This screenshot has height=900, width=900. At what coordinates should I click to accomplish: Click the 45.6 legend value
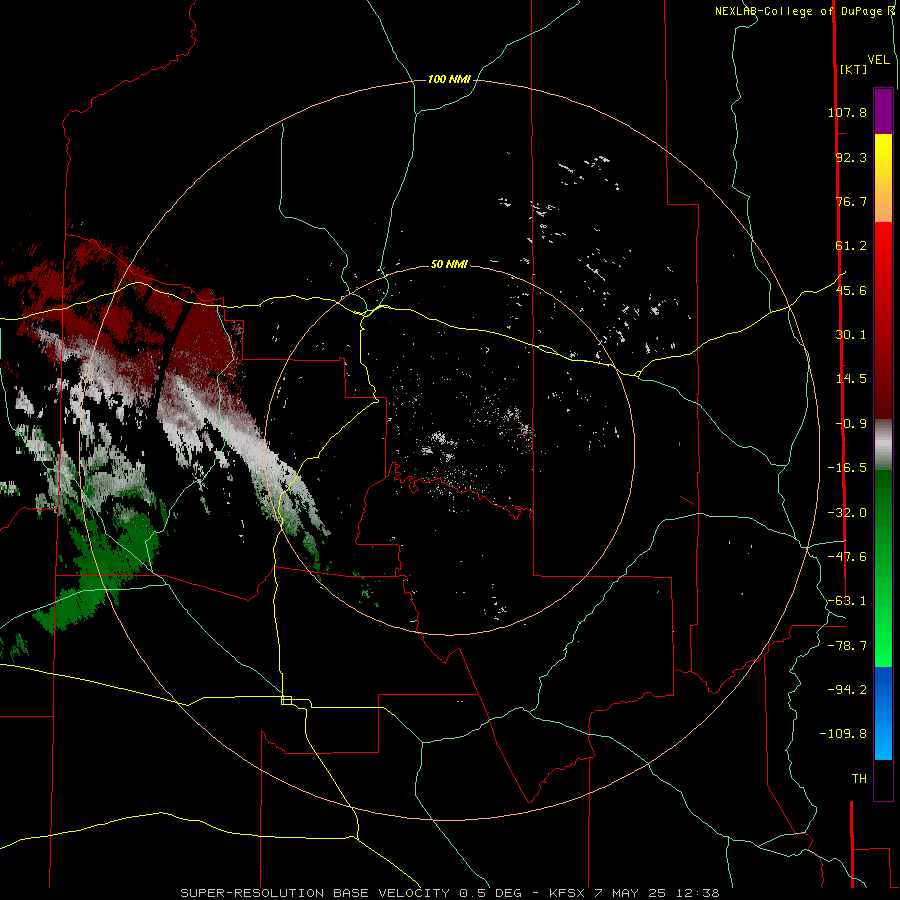[851, 290]
